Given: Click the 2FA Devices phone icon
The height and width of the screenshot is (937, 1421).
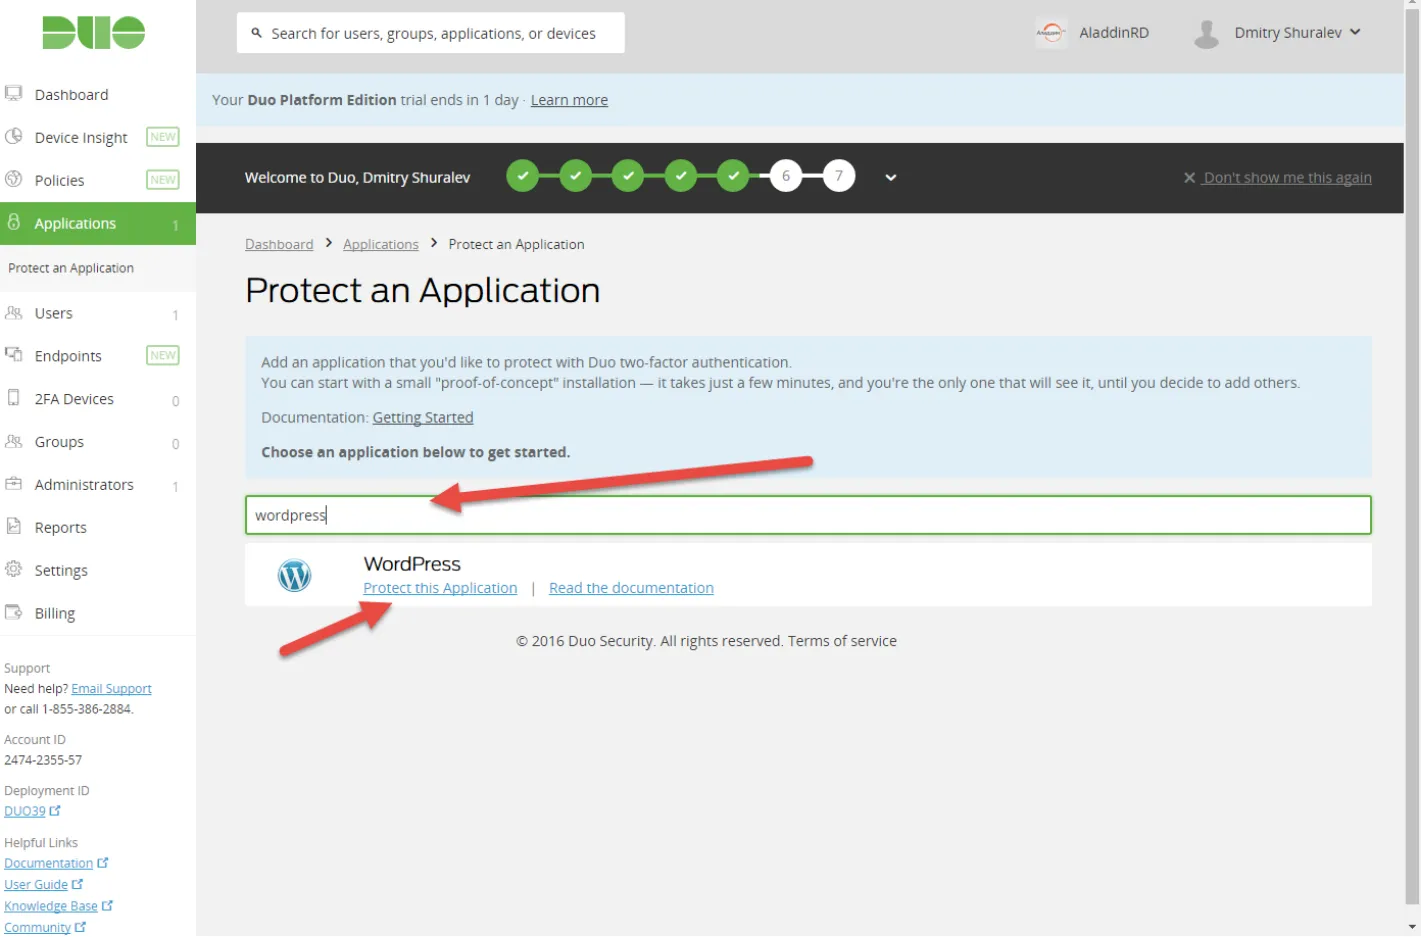Looking at the screenshot, I should tap(14, 398).
